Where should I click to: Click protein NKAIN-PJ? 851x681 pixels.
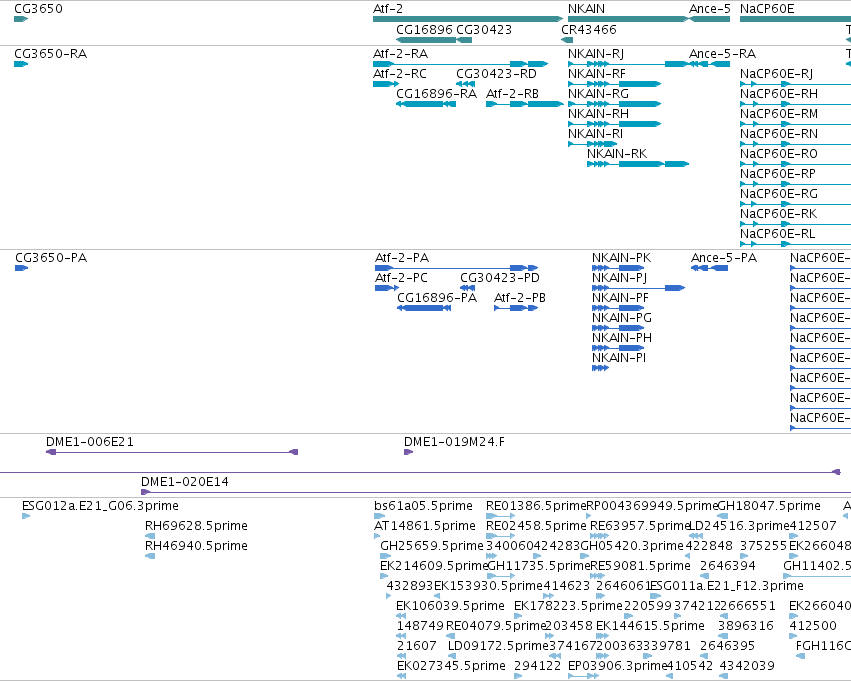pos(619,278)
